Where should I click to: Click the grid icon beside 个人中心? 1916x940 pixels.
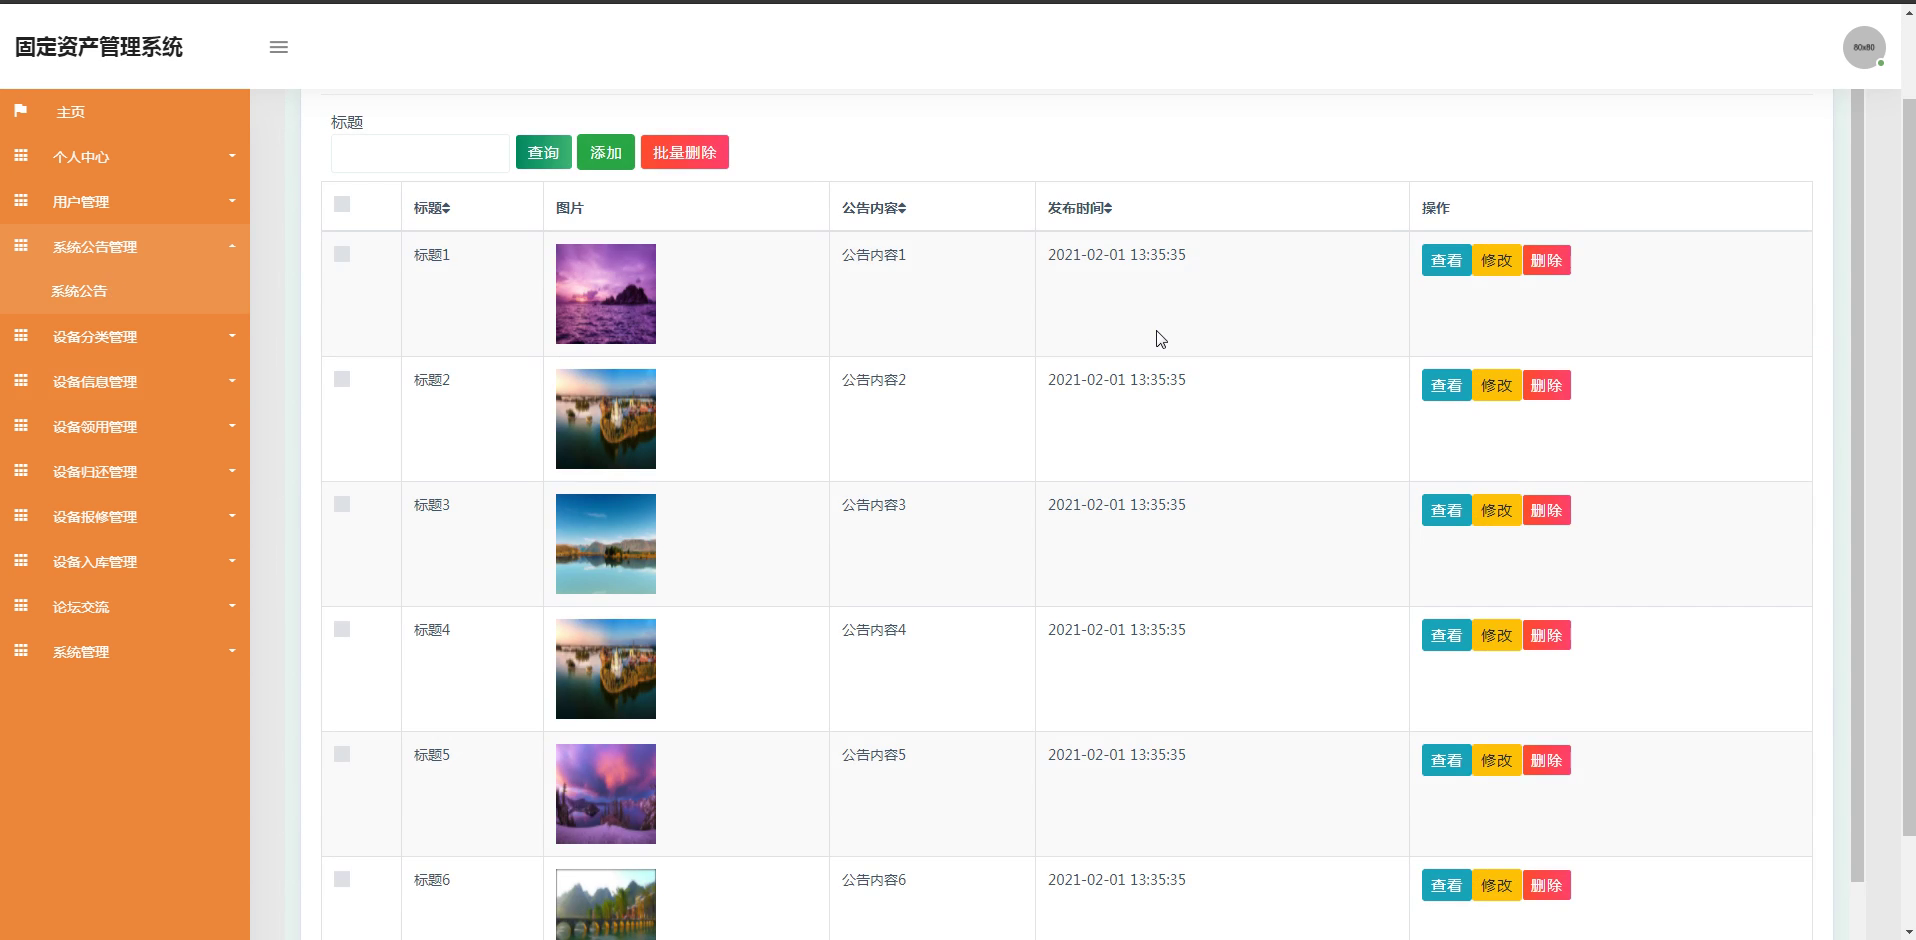pos(21,156)
